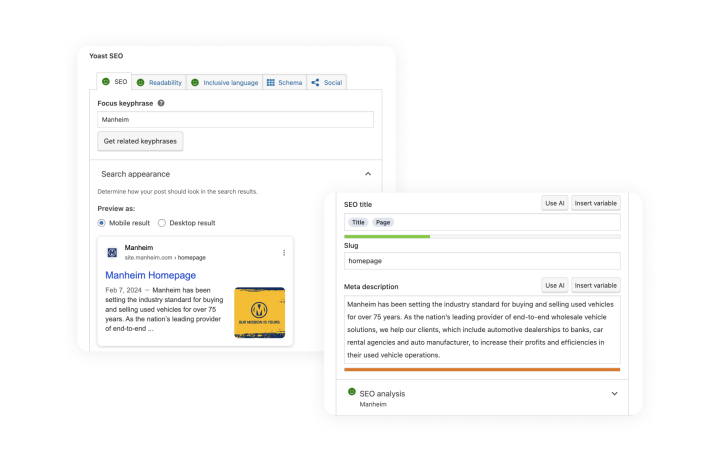
Task: Click Use AI beside SEO title
Action: (555, 203)
